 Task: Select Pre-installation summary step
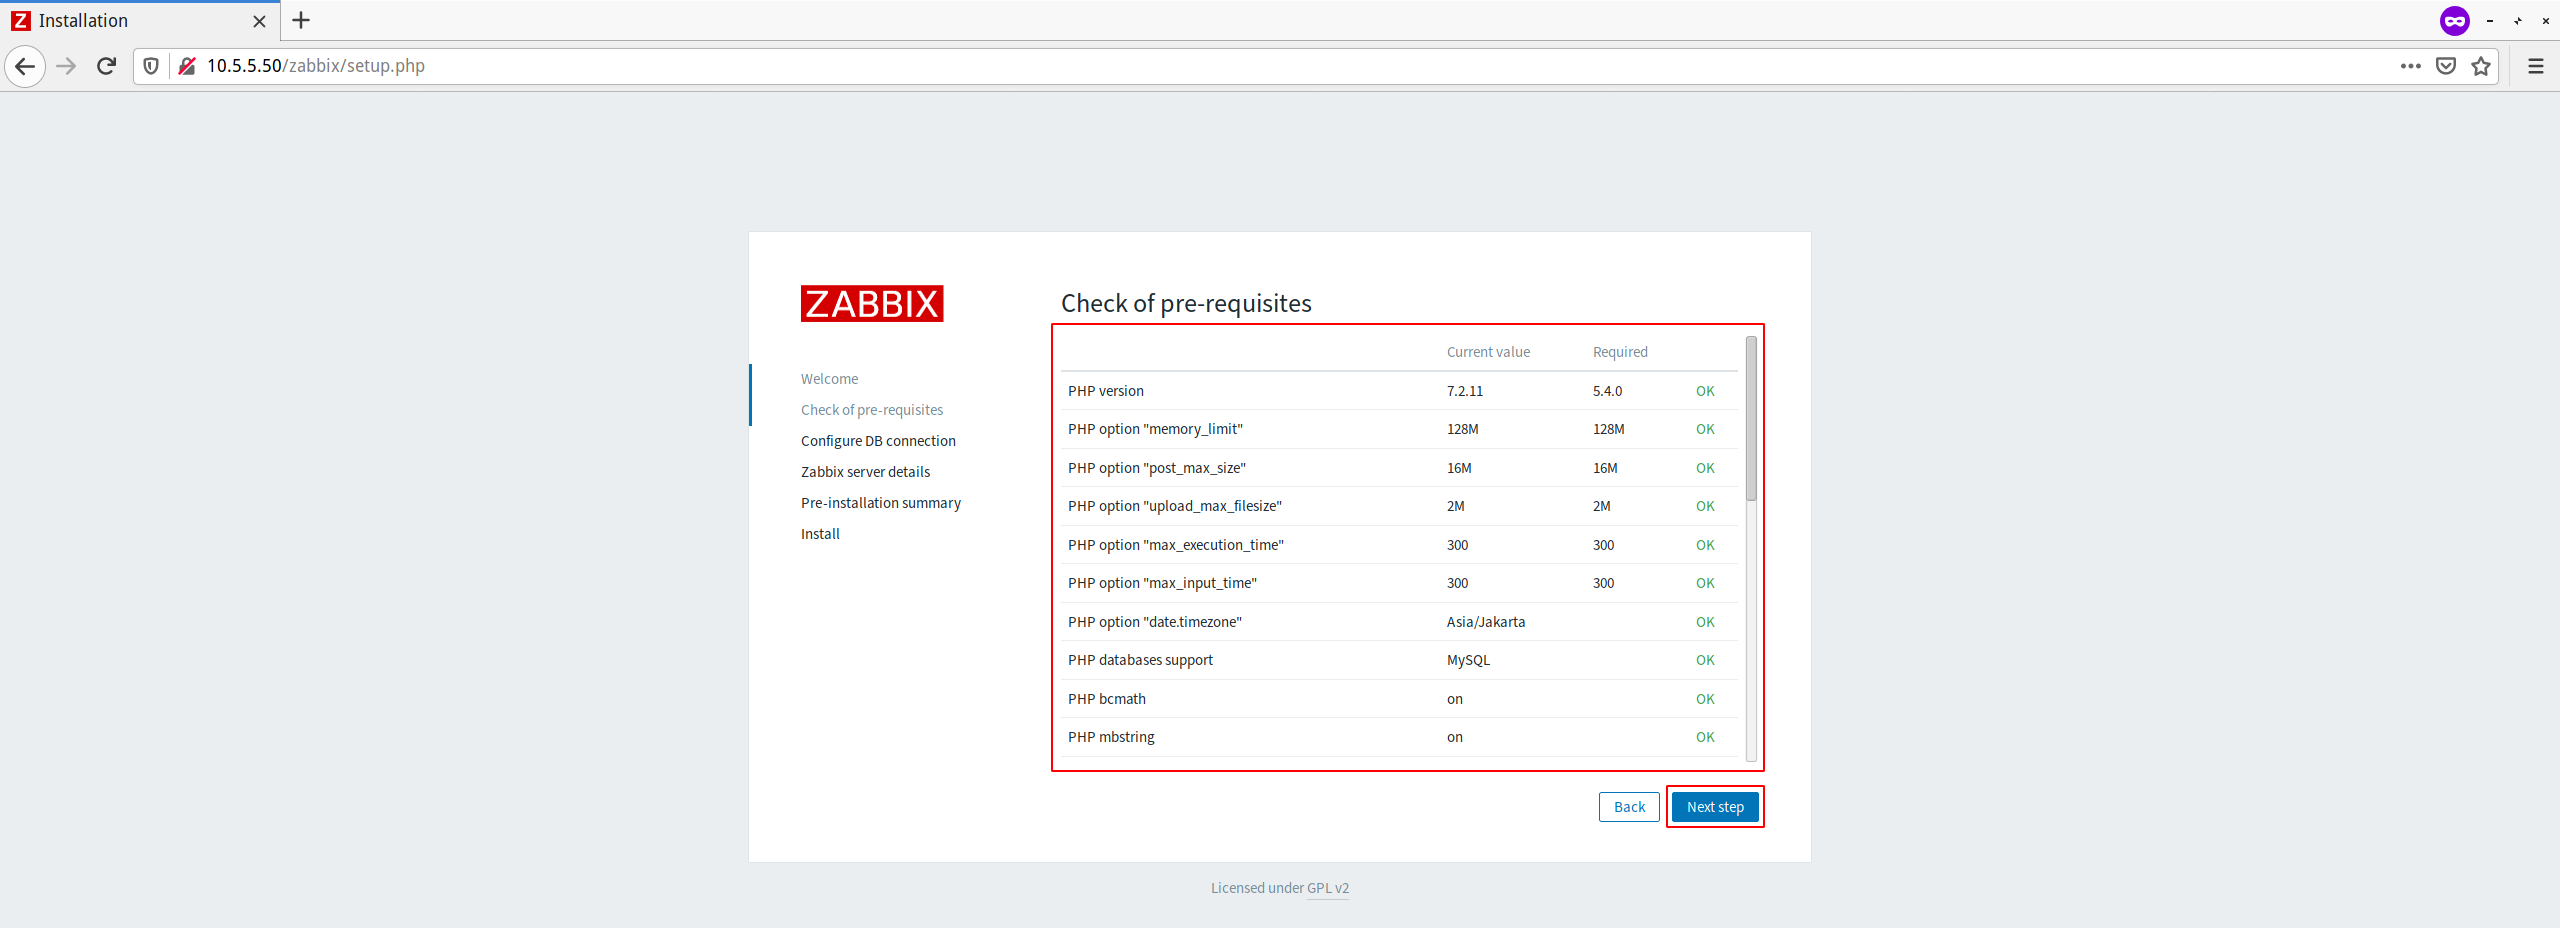coord(881,503)
